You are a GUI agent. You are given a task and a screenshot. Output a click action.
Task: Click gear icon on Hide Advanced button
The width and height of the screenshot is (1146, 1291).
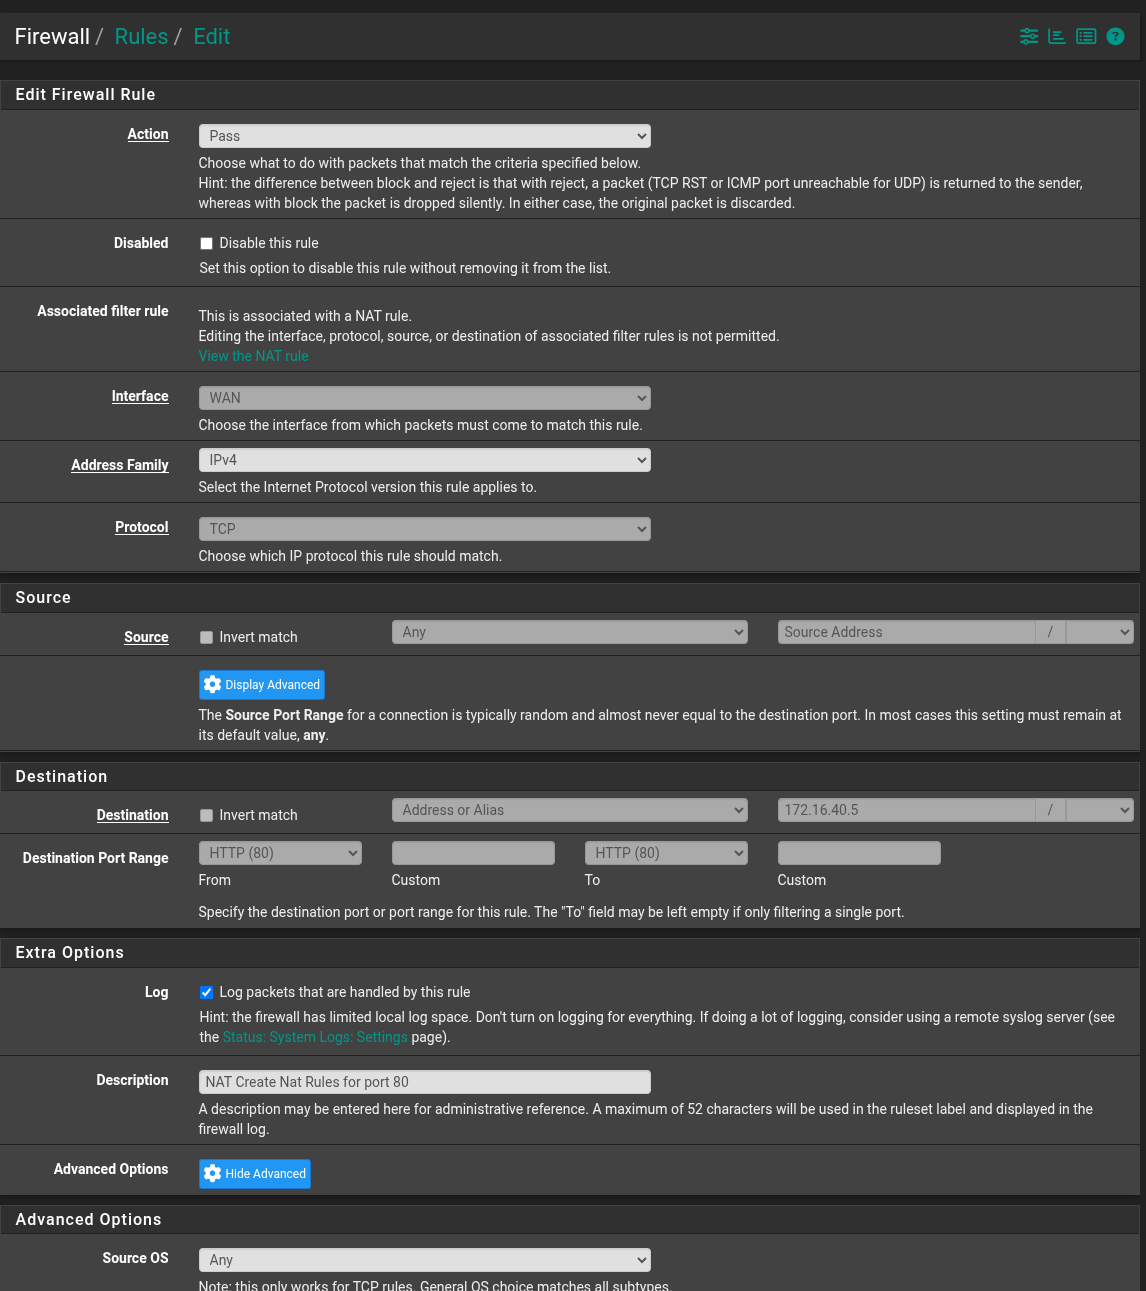coord(212,1174)
